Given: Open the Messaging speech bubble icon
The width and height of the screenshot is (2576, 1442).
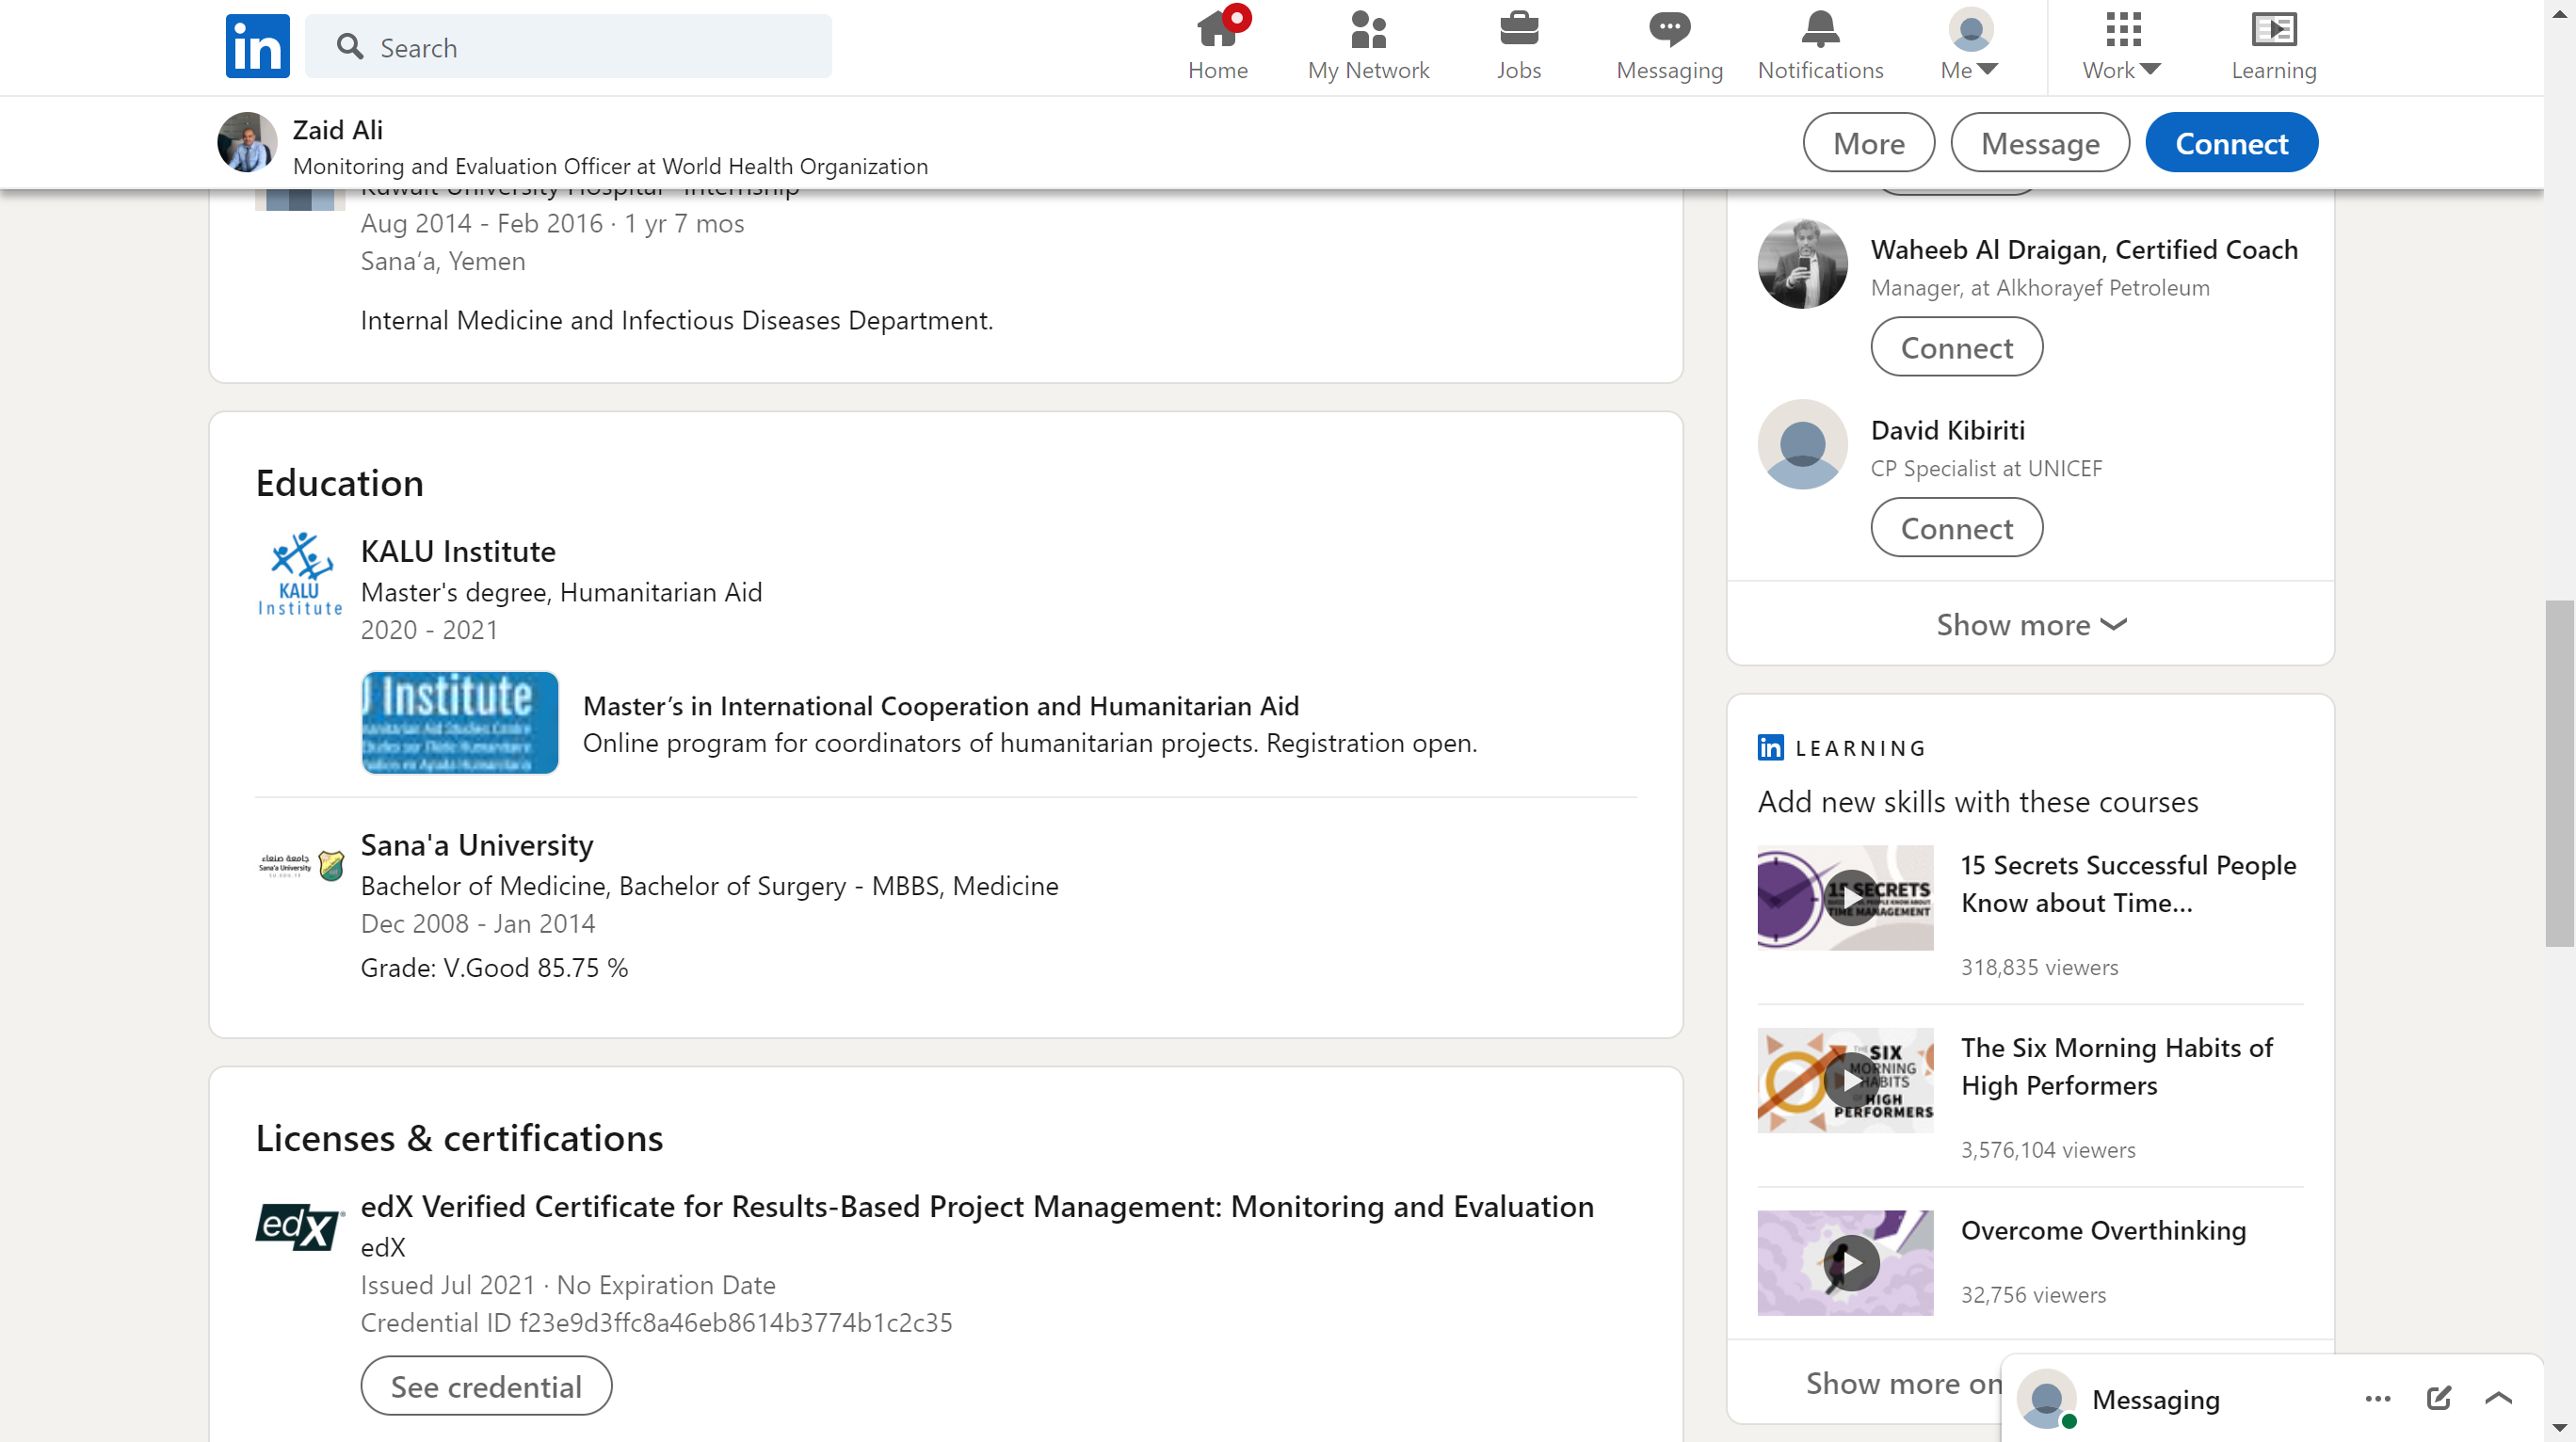Looking at the screenshot, I should coord(1669,30).
